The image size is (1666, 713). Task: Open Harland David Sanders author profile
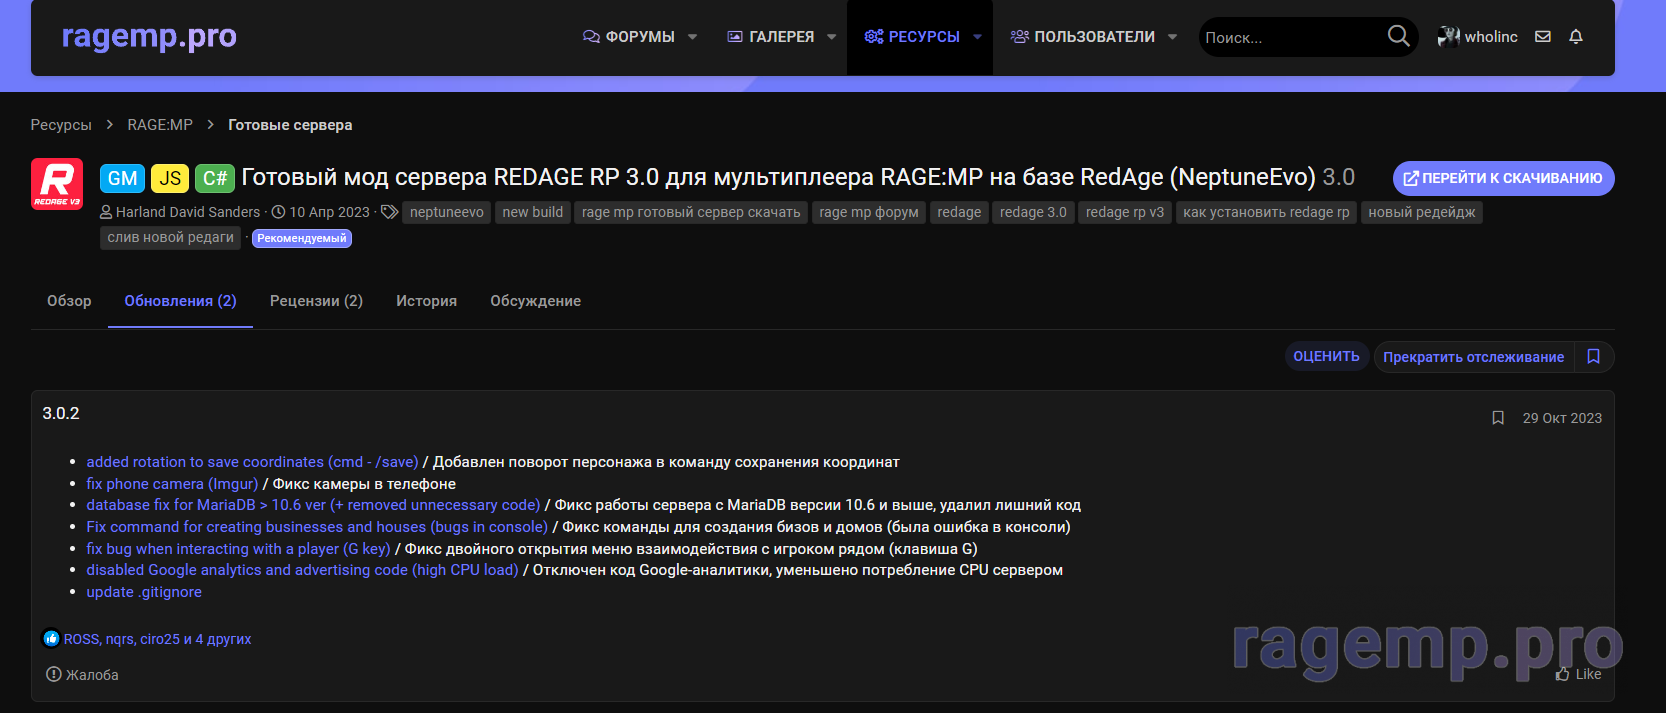pos(188,212)
